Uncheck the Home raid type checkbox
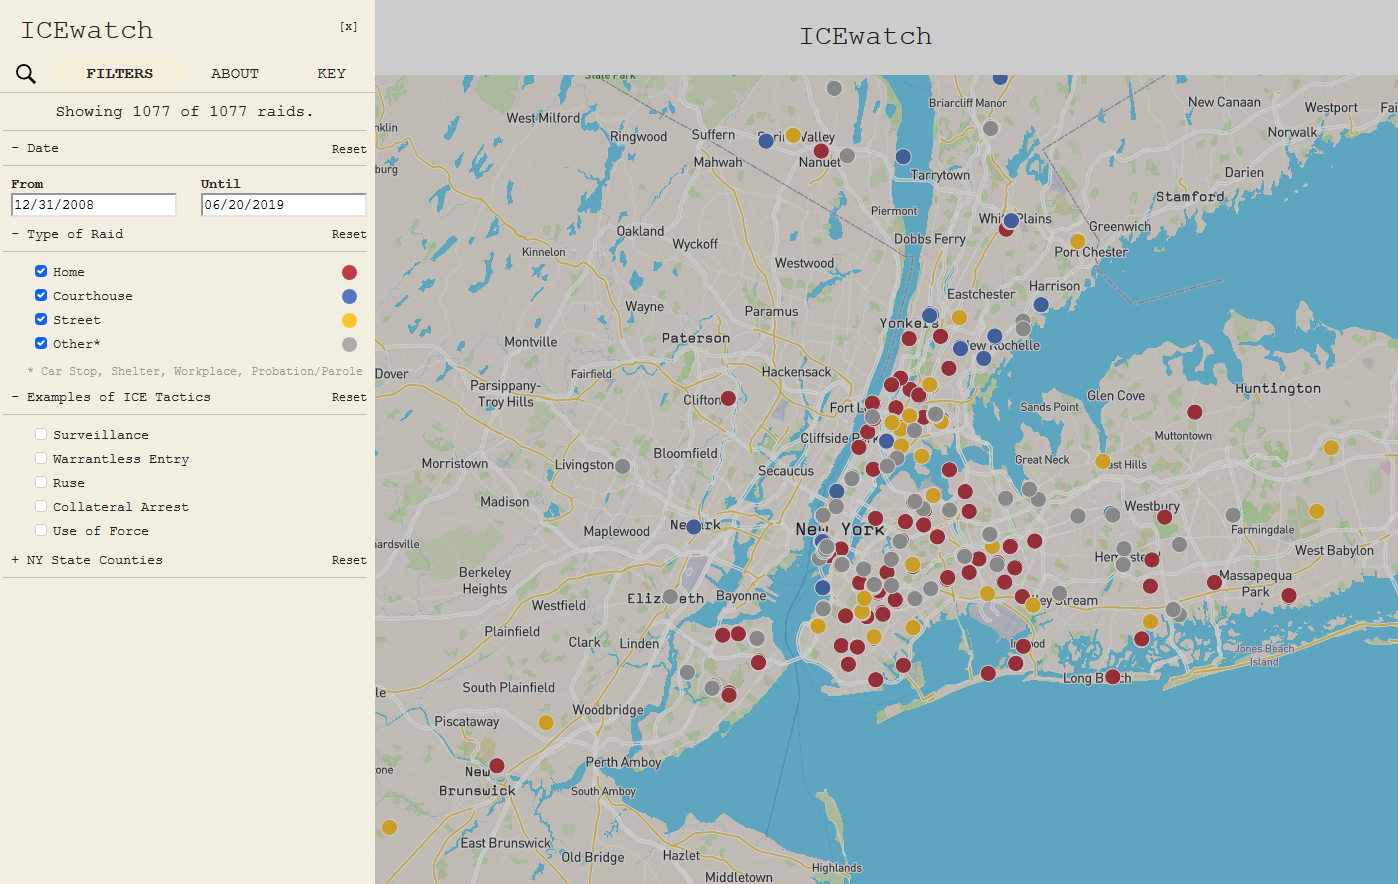Viewport: 1398px width, 884px height. point(41,271)
